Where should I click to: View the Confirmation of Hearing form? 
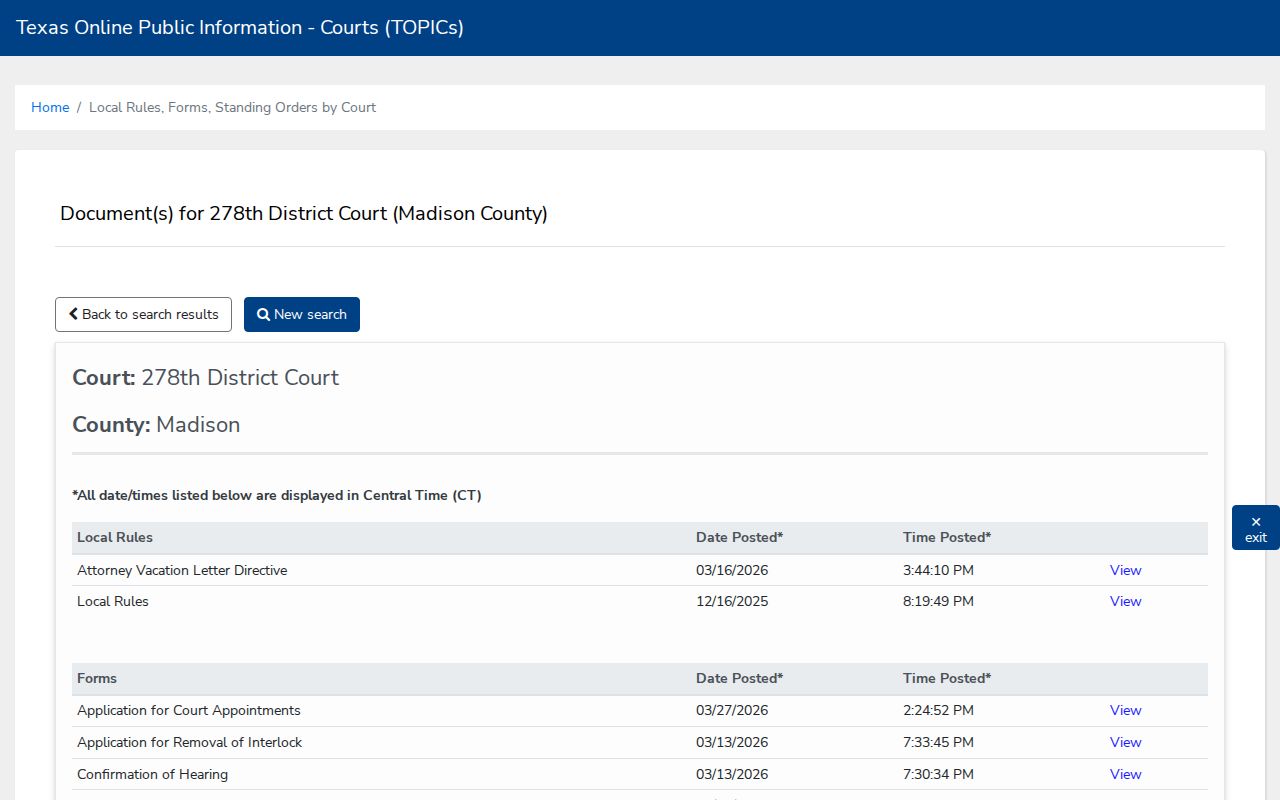tap(1125, 774)
